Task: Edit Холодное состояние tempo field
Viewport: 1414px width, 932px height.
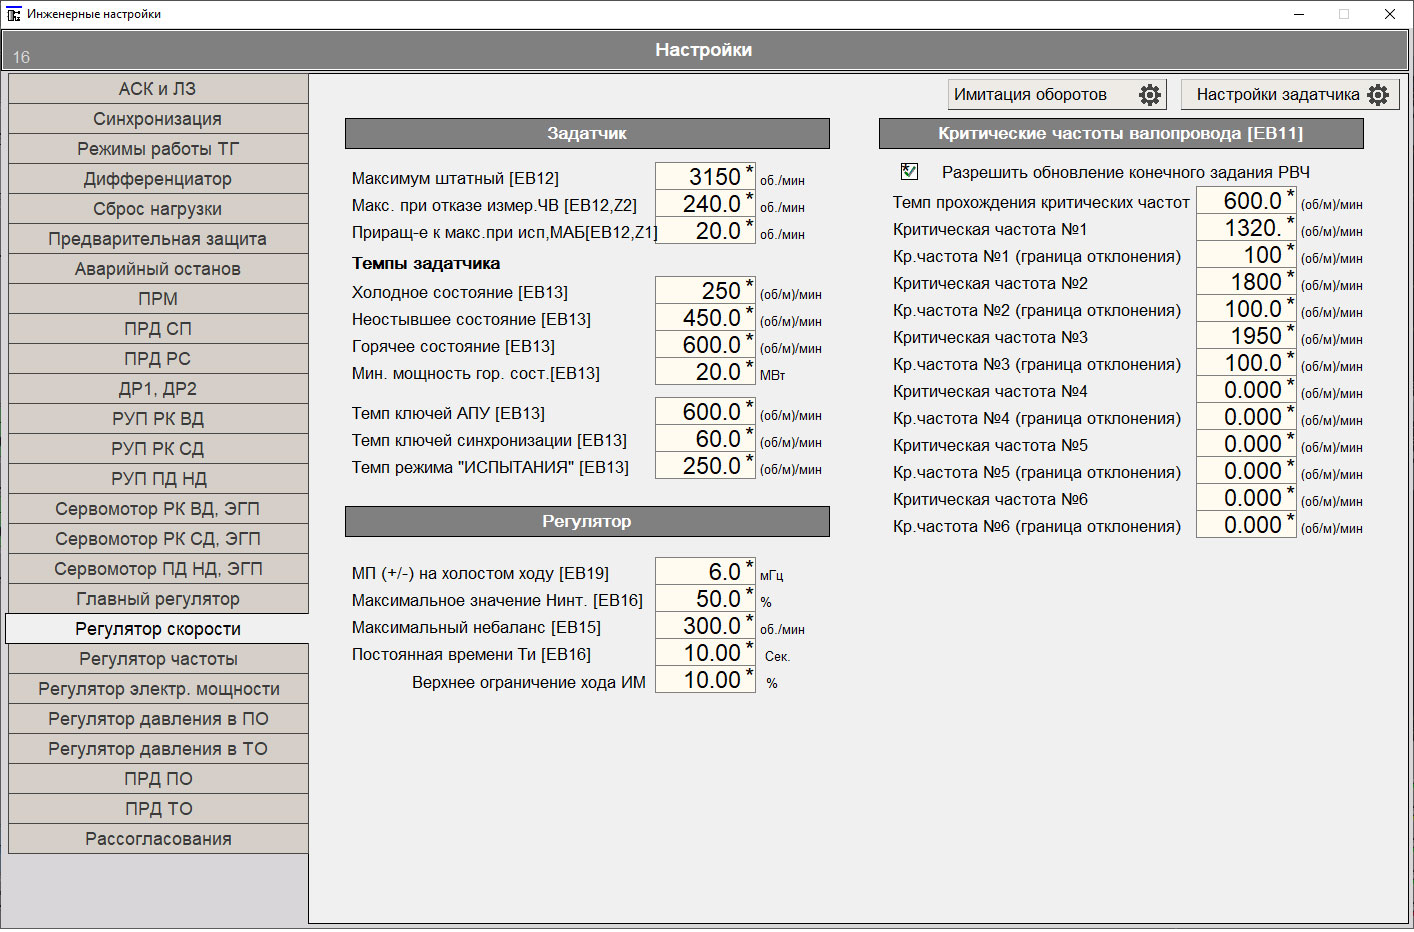Action: [705, 291]
